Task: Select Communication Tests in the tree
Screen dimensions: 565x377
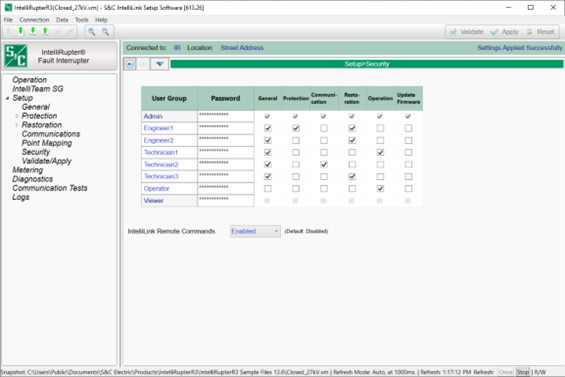Action: click(50, 188)
